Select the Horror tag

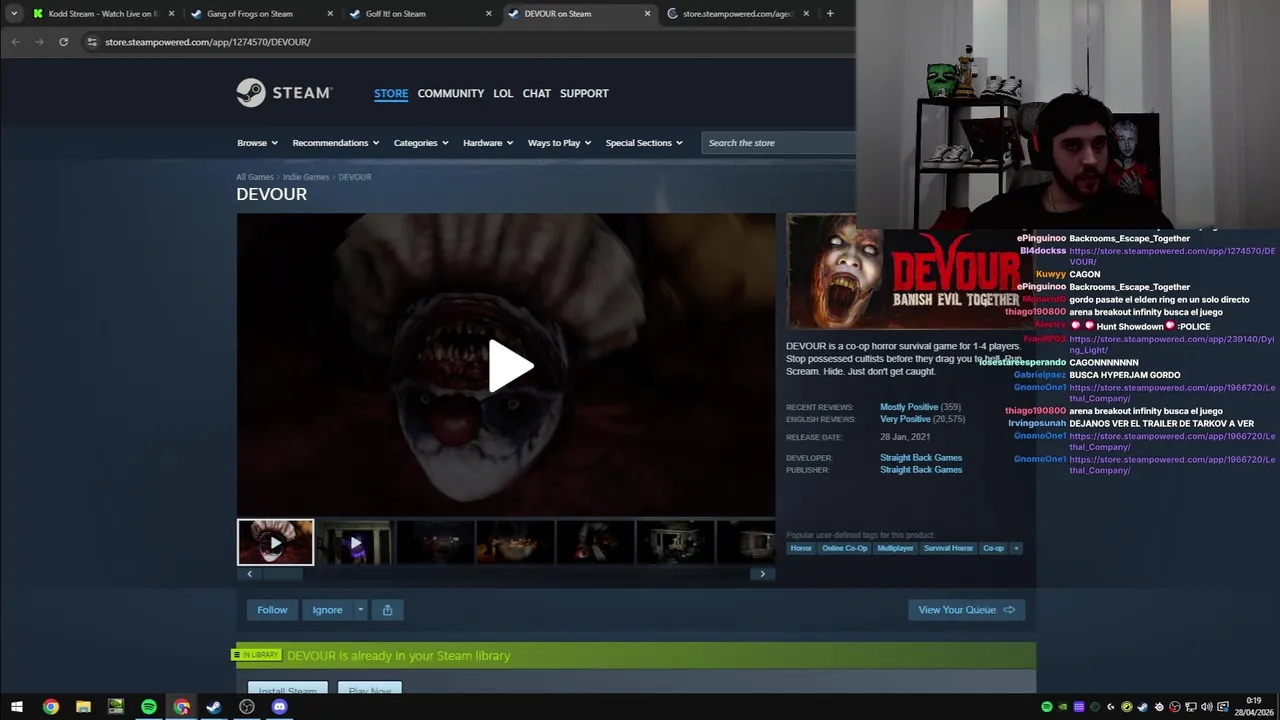[801, 548]
